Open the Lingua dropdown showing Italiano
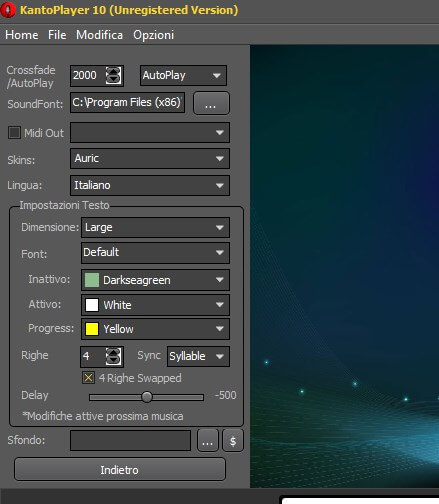This screenshot has height=504, width=439. coord(150,185)
